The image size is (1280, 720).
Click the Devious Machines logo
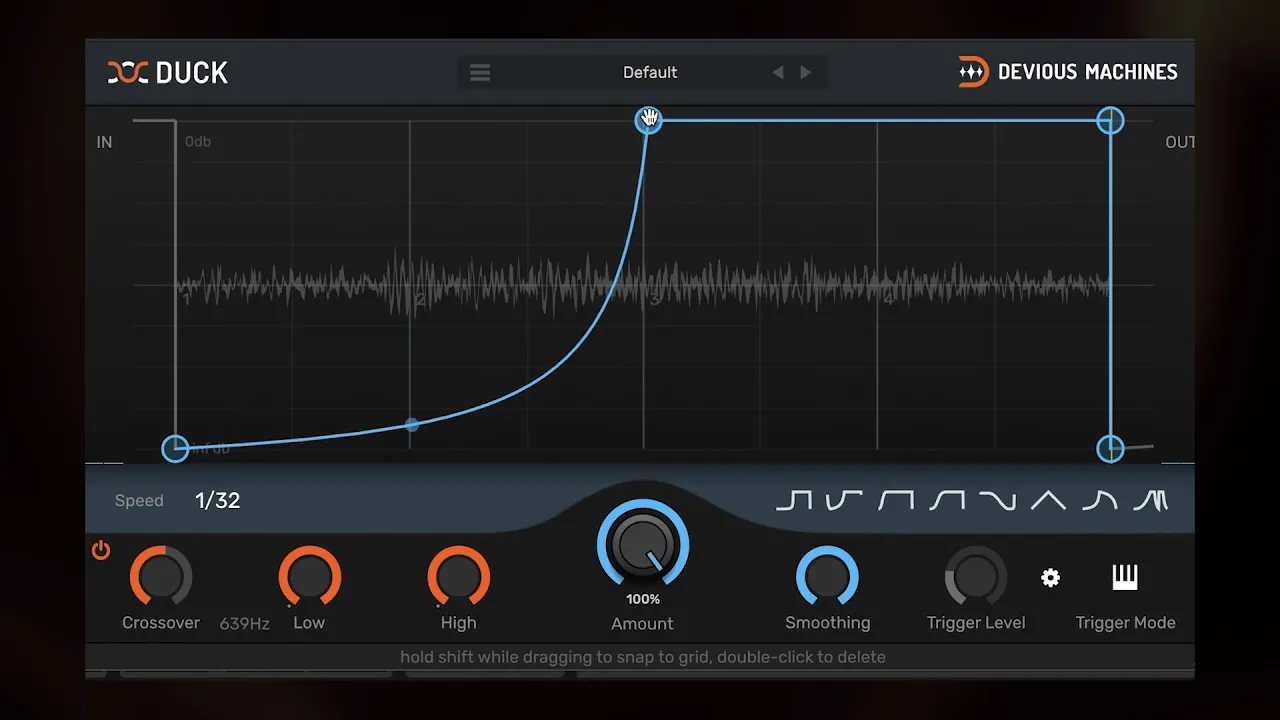coord(1067,72)
